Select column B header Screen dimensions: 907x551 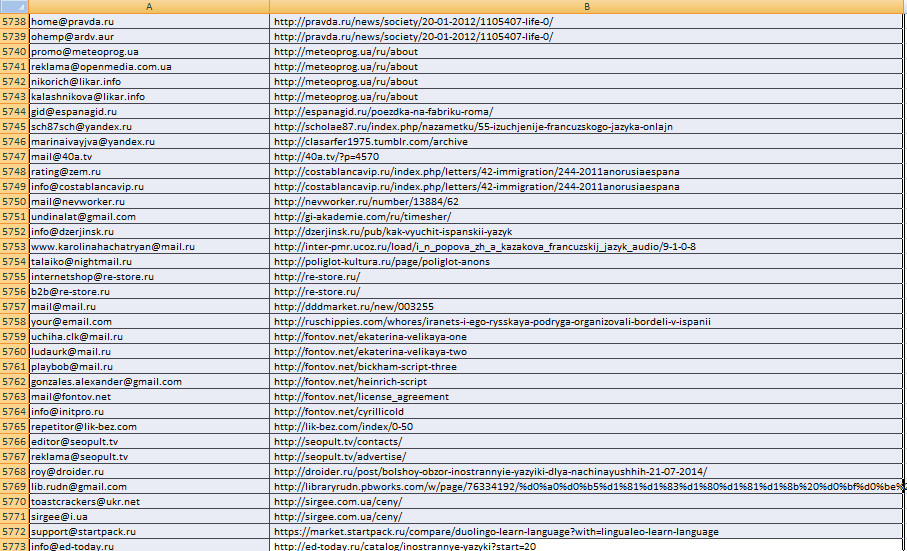point(587,6)
